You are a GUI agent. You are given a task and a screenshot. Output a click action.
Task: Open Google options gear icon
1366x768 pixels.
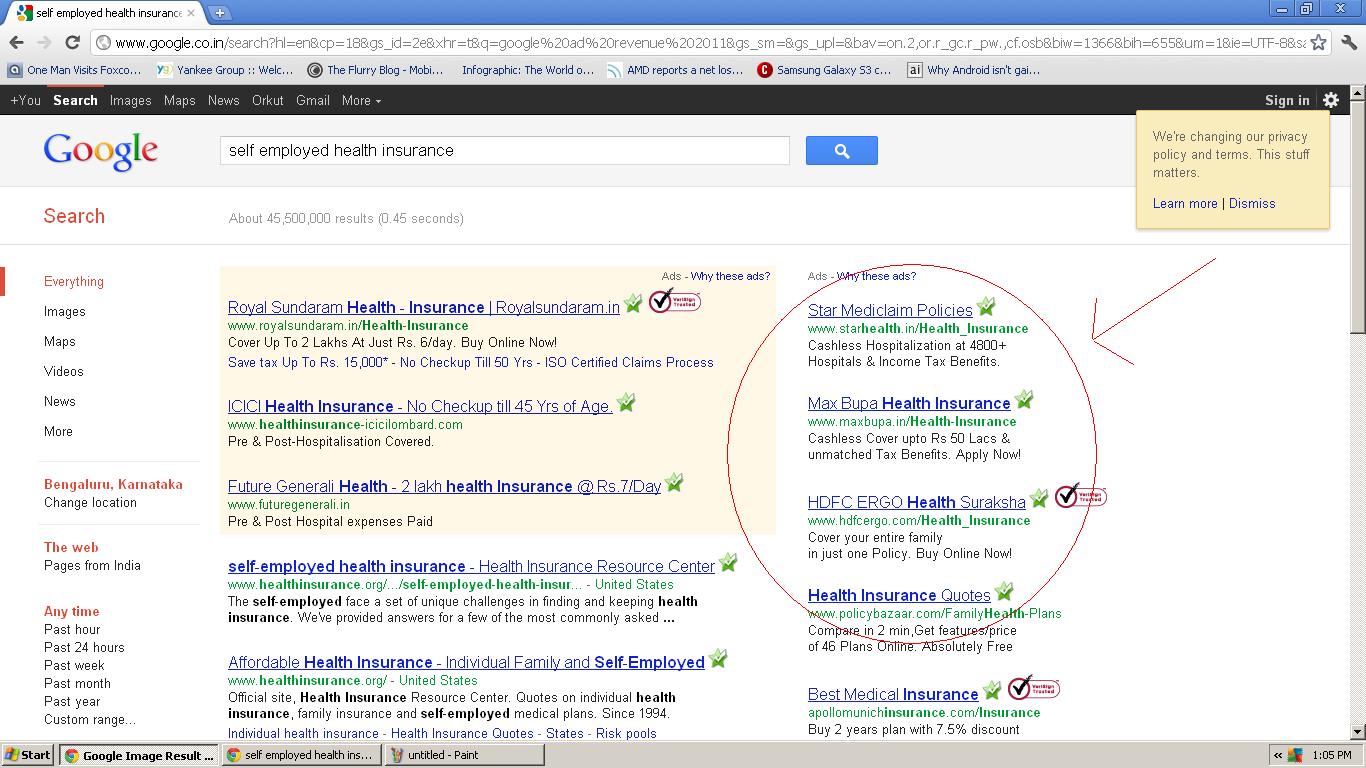[x=1330, y=100]
